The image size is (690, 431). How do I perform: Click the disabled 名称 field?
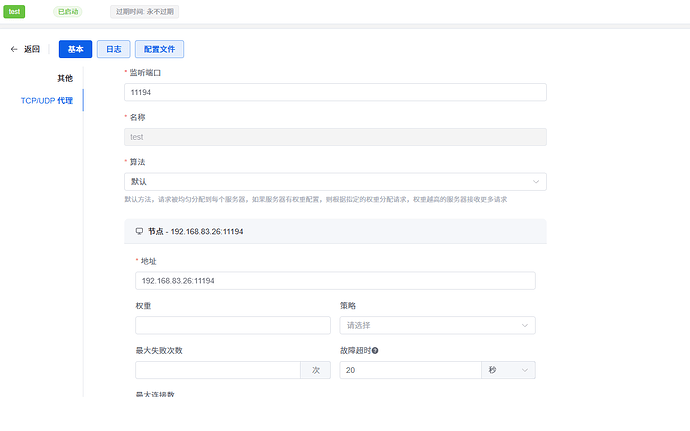coord(335,137)
